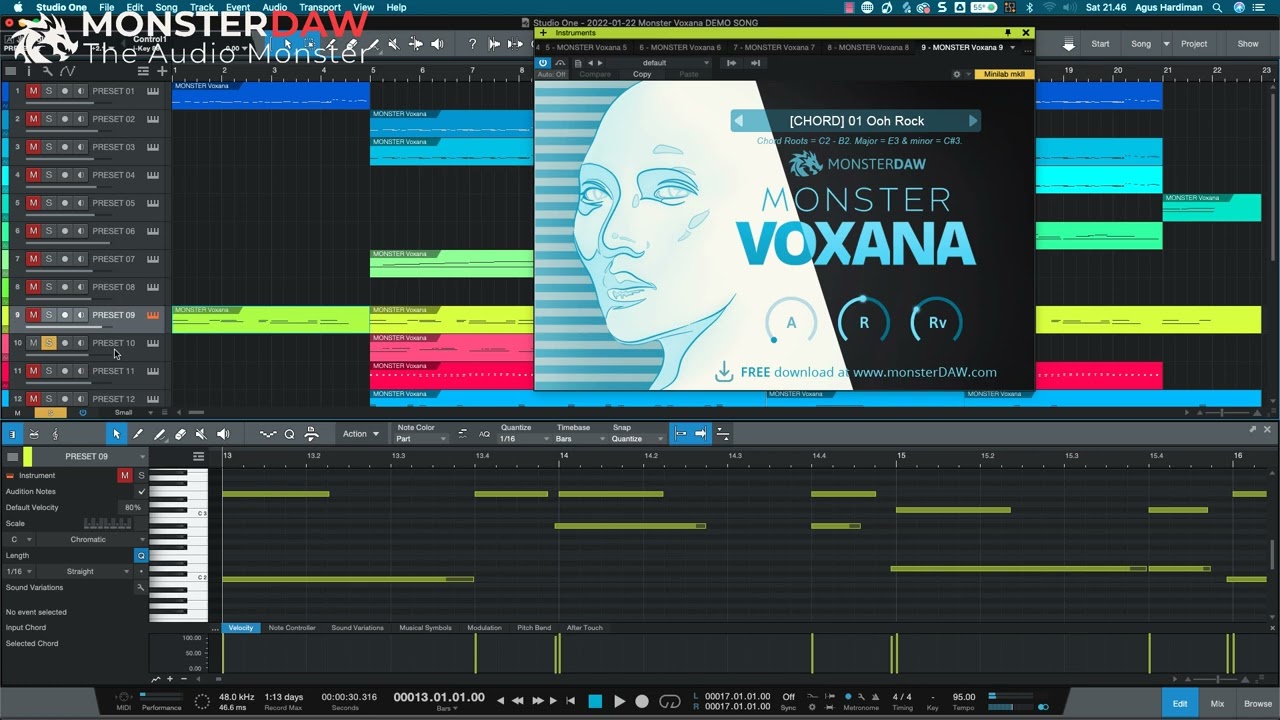This screenshot has width=1280, height=720.
Task: Select the Line draw tool in editor
Action: point(159,434)
